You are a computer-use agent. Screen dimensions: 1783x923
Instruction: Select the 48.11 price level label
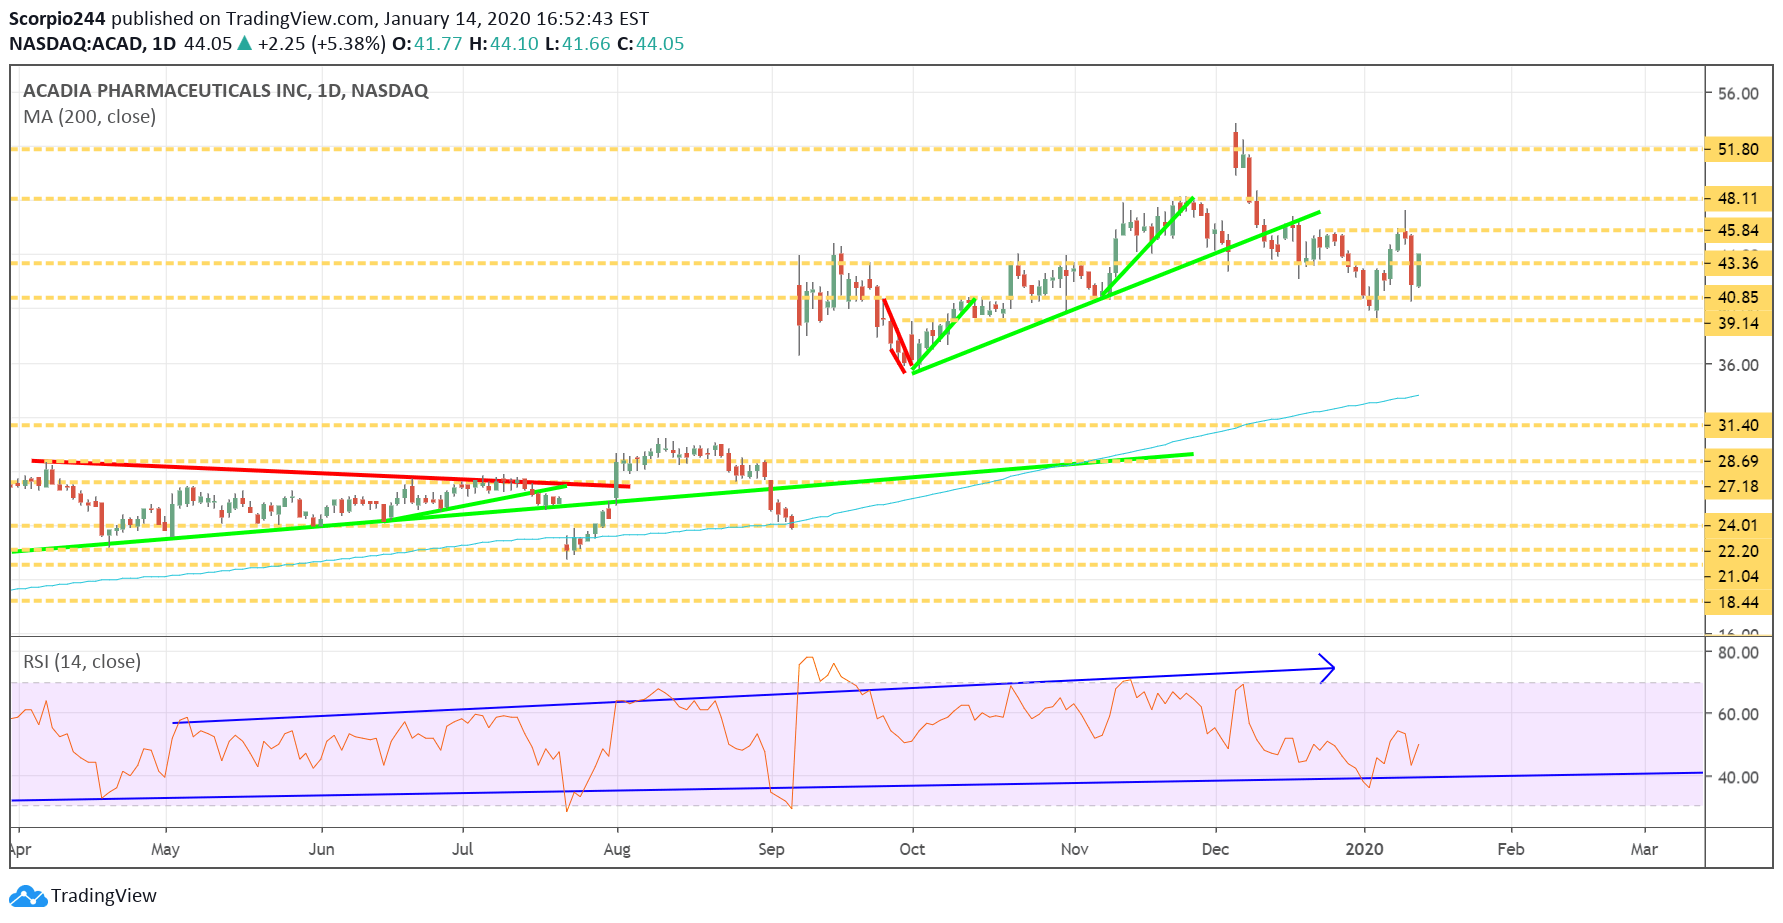1738,198
